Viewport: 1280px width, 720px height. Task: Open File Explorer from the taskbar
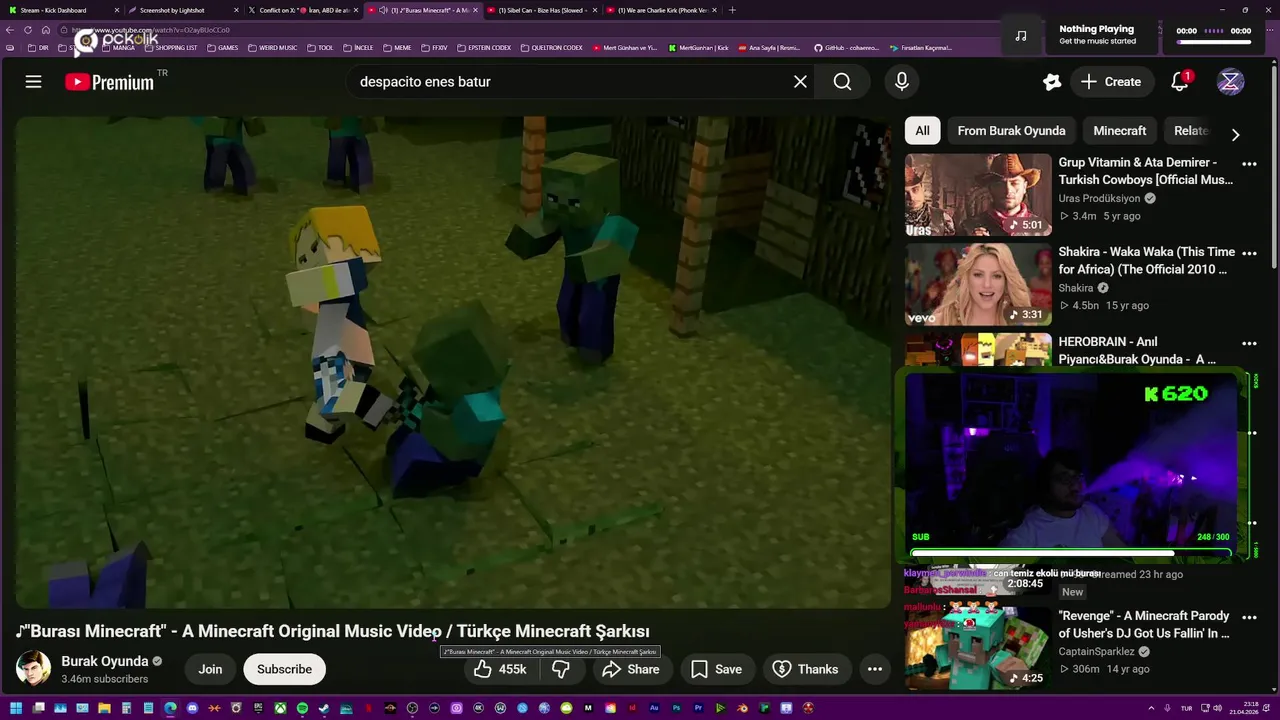point(104,708)
